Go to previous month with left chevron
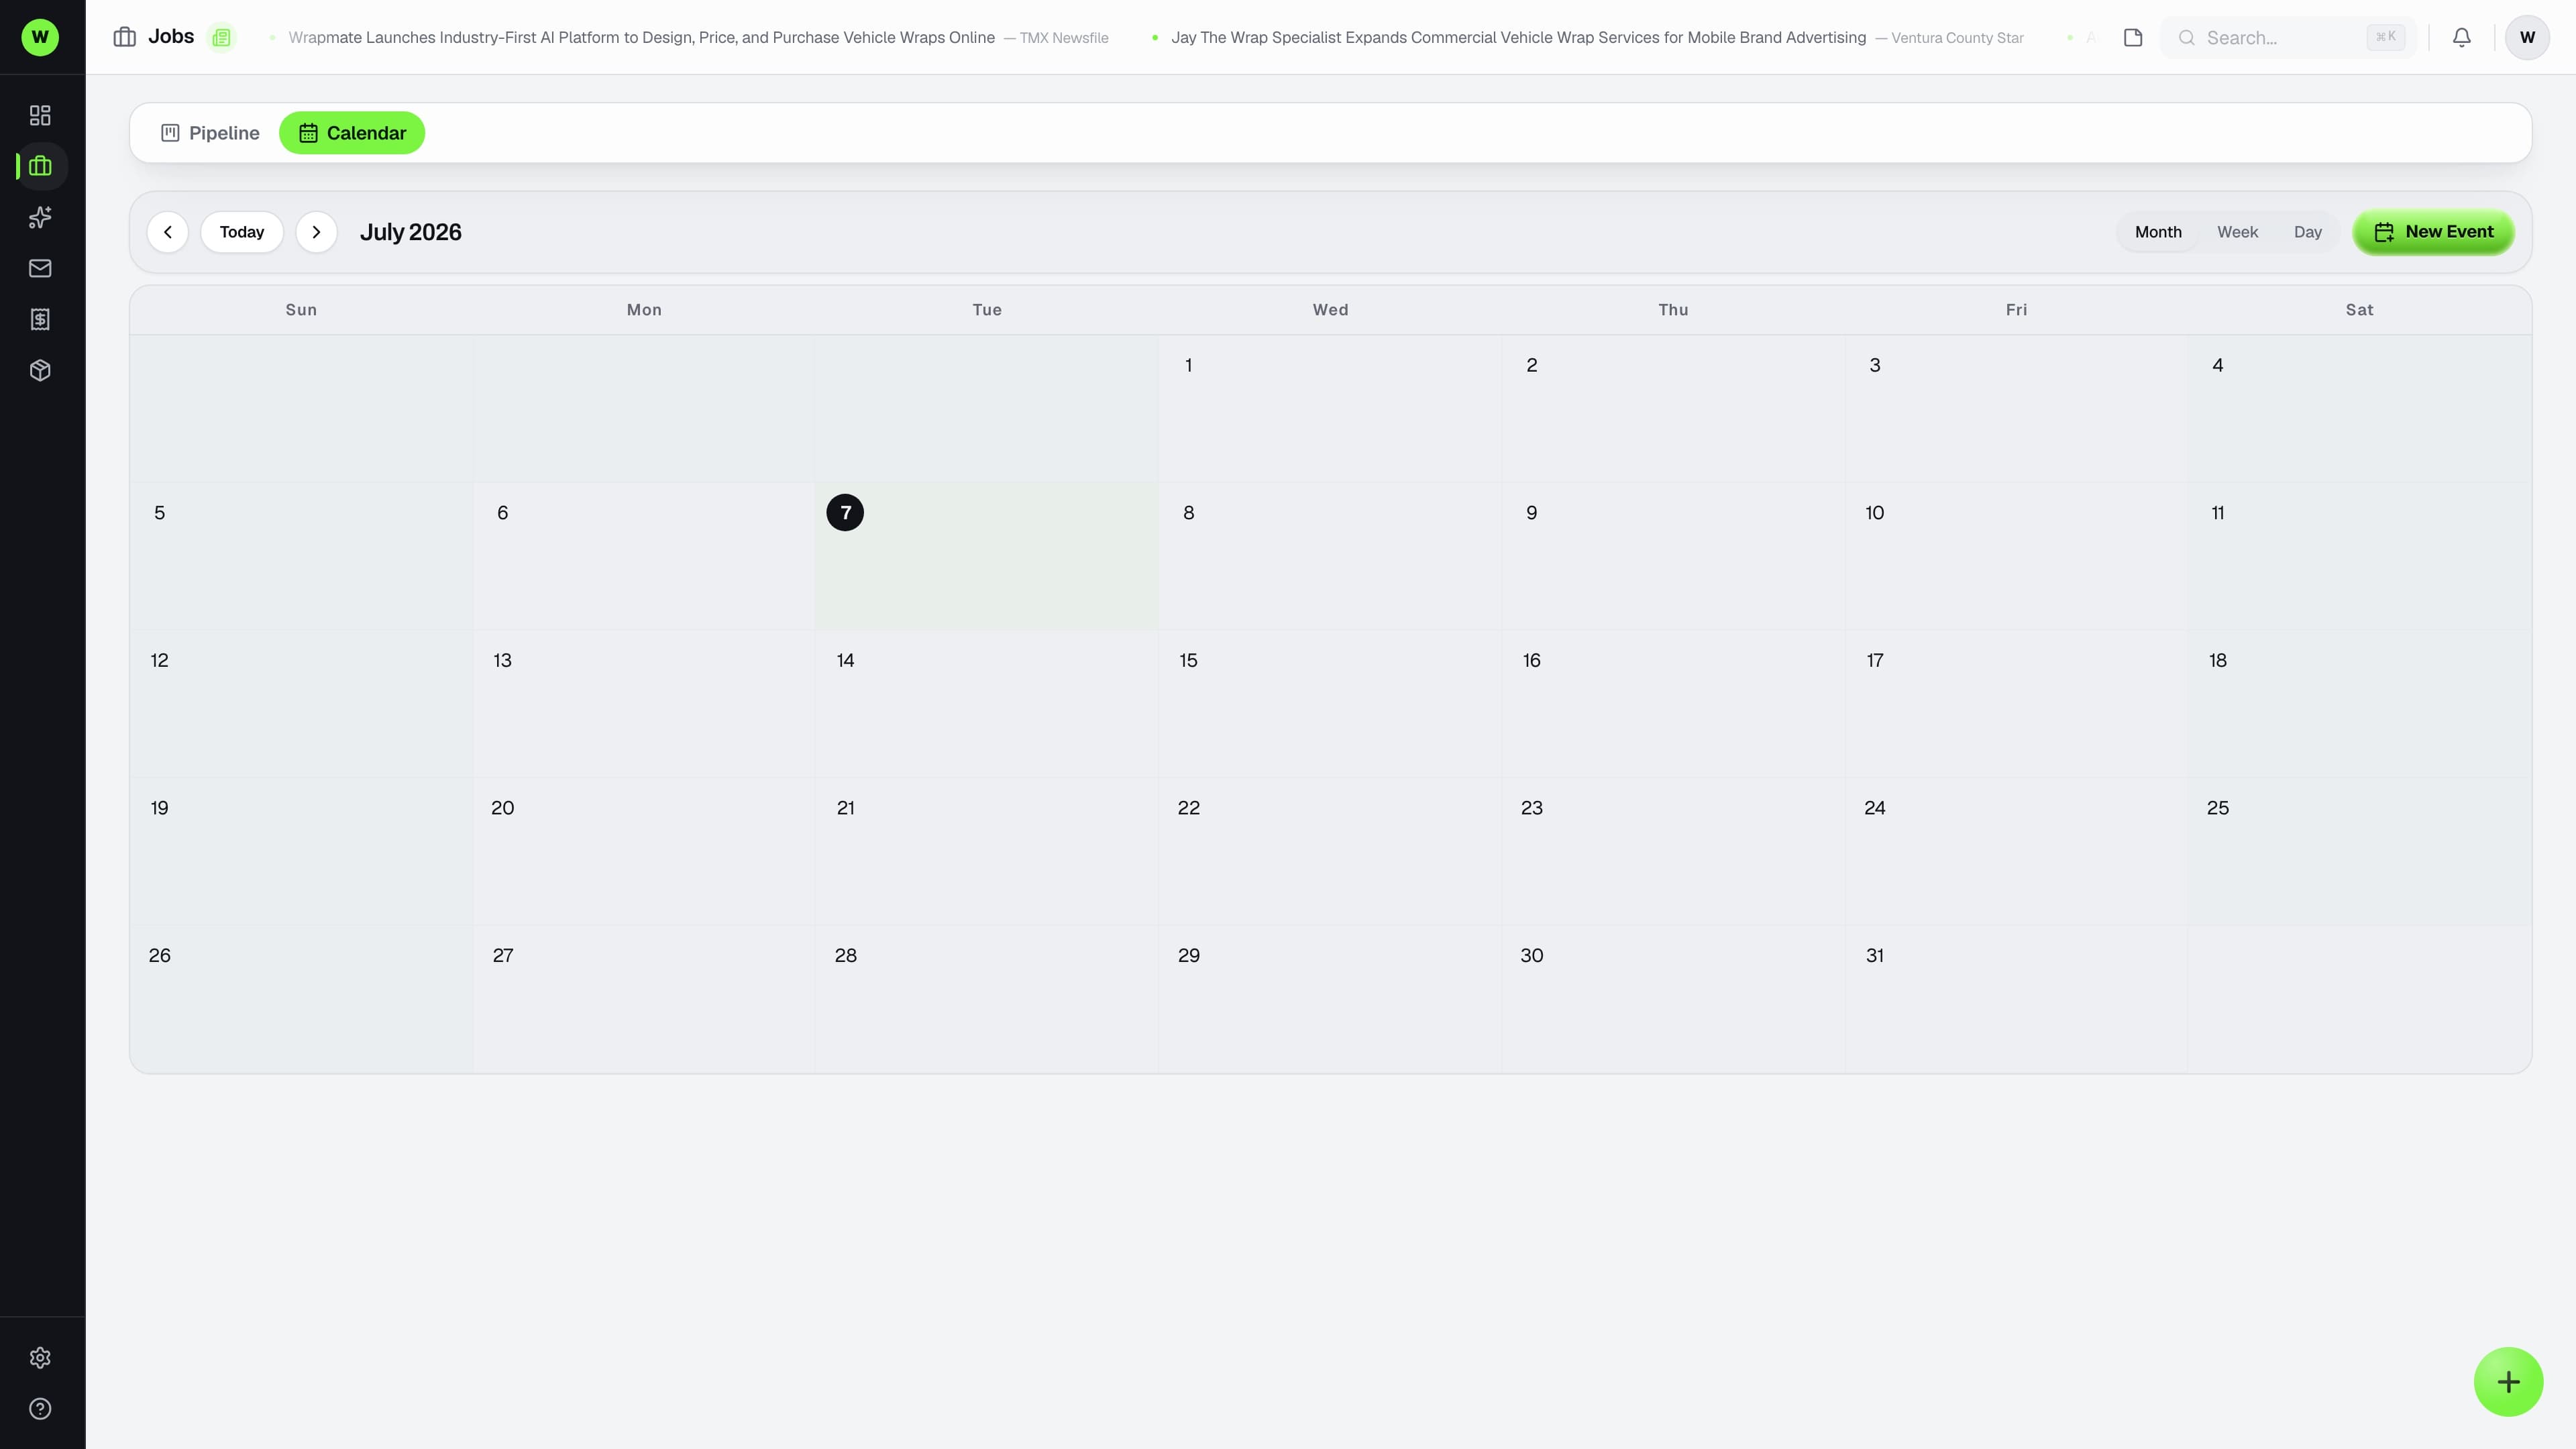2576x1449 pixels. [x=167, y=232]
